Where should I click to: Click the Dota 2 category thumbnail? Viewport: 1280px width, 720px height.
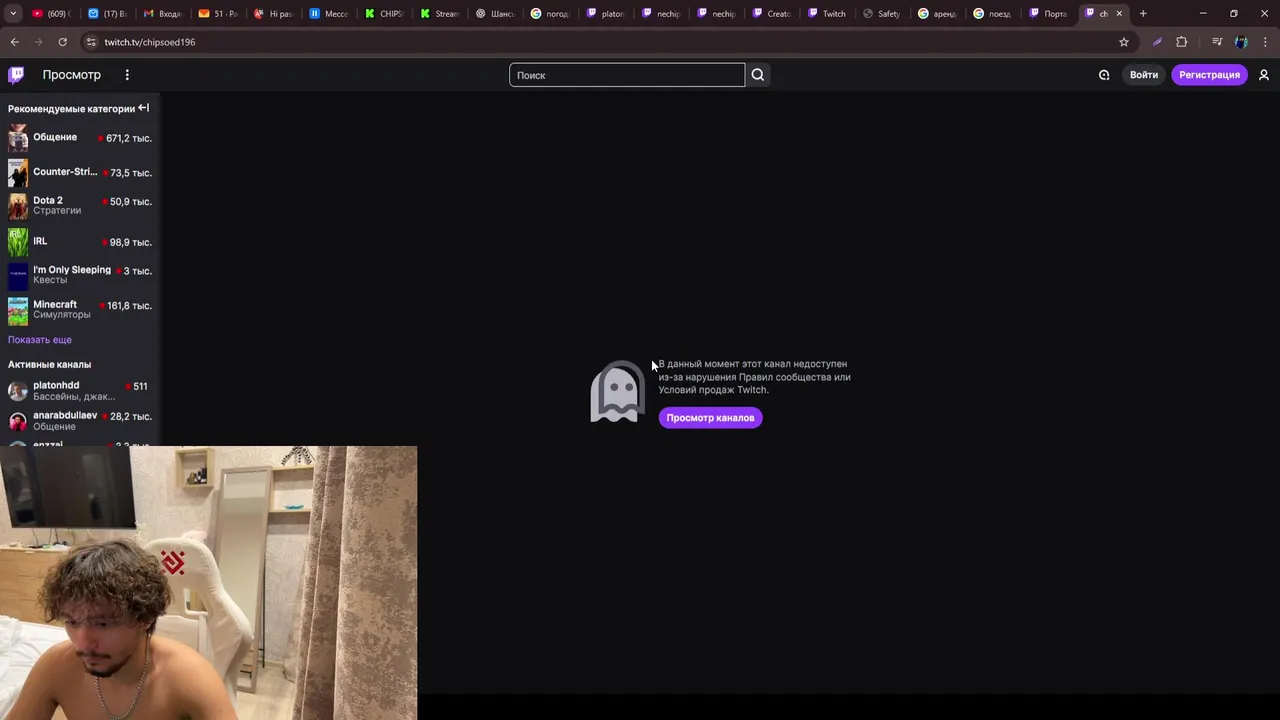pyautogui.click(x=18, y=207)
